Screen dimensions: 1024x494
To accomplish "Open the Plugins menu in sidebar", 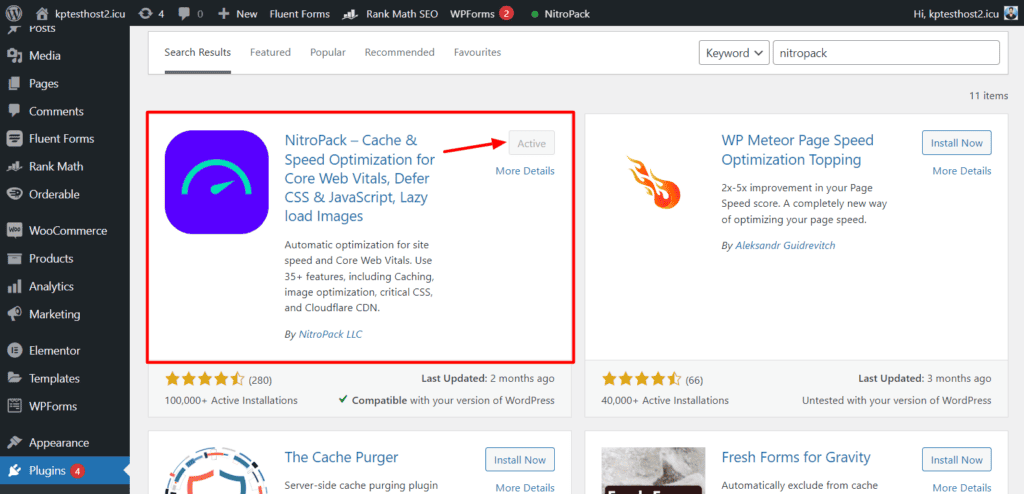I will 48,470.
